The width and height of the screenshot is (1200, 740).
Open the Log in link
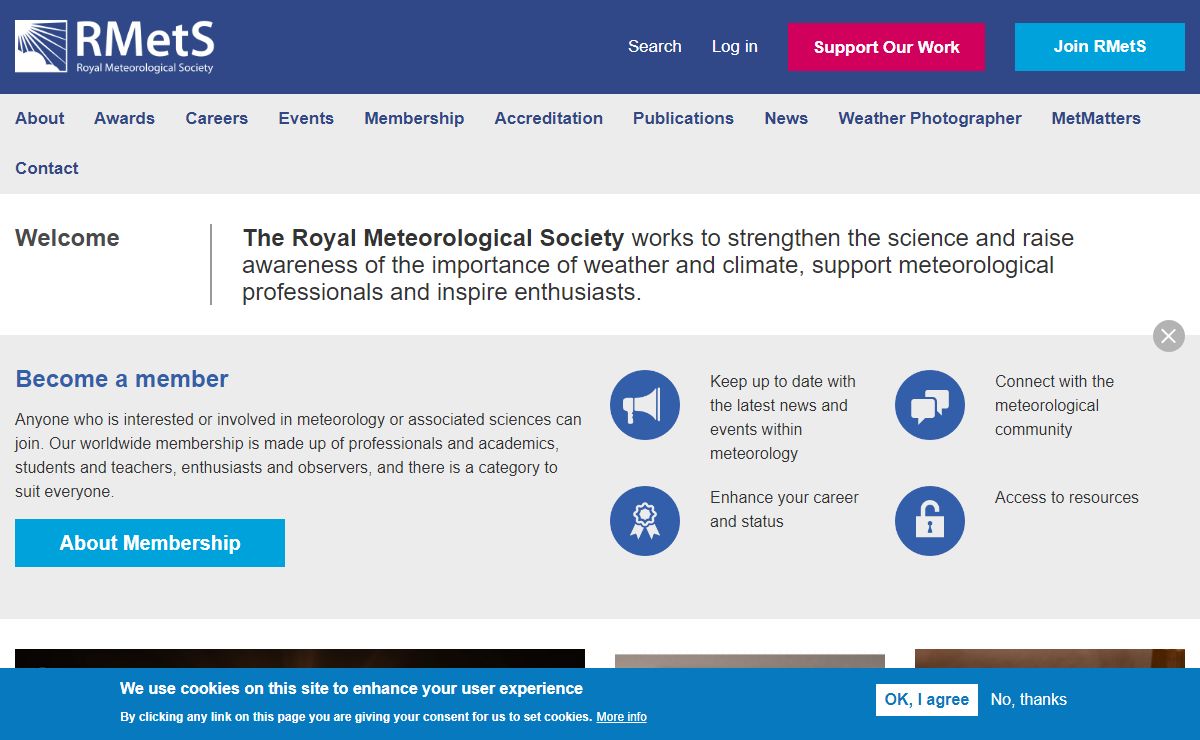pyautogui.click(x=735, y=46)
